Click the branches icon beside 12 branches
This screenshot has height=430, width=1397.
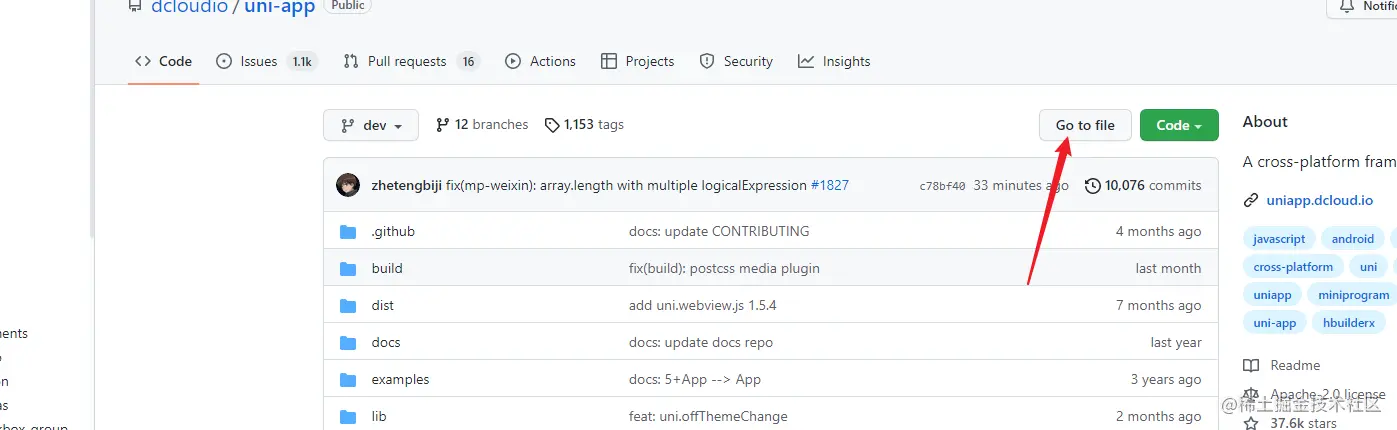pos(443,125)
